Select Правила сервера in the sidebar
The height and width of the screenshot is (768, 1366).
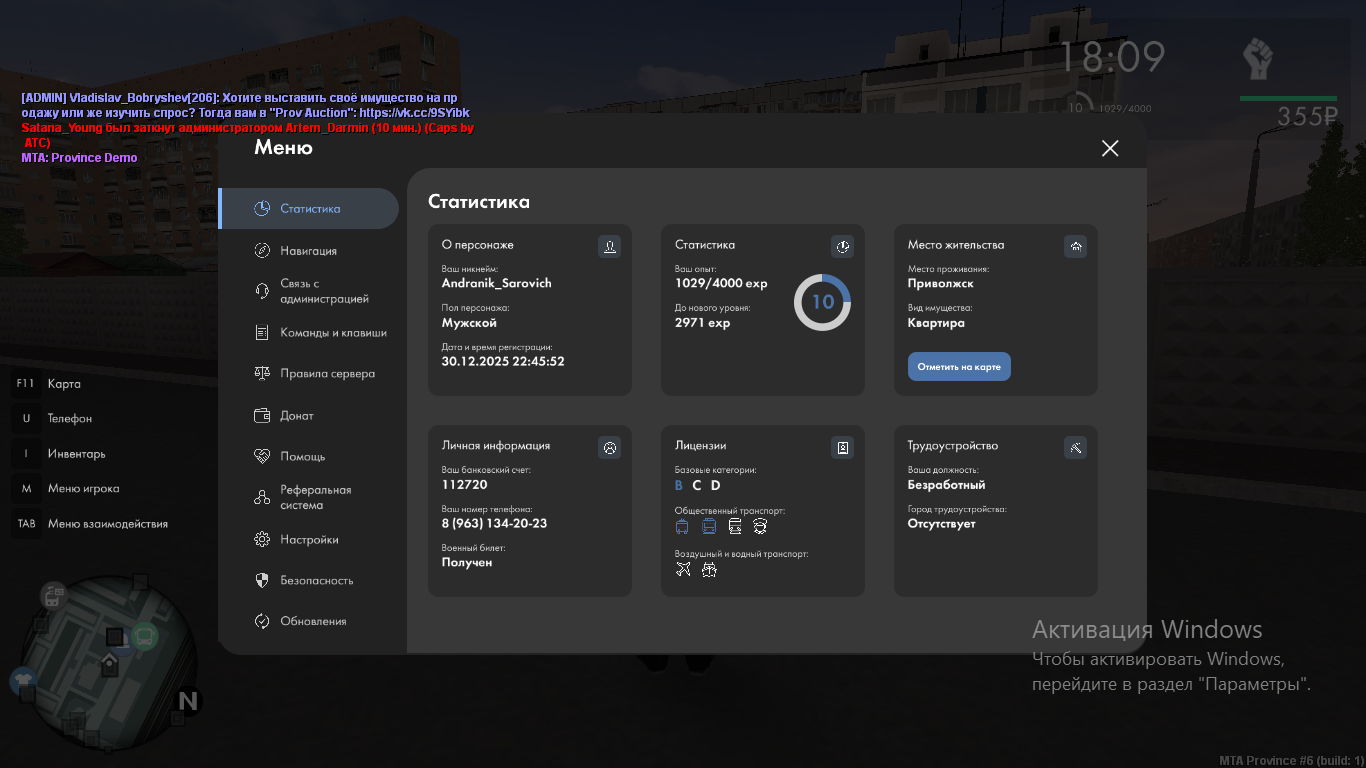(327, 374)
